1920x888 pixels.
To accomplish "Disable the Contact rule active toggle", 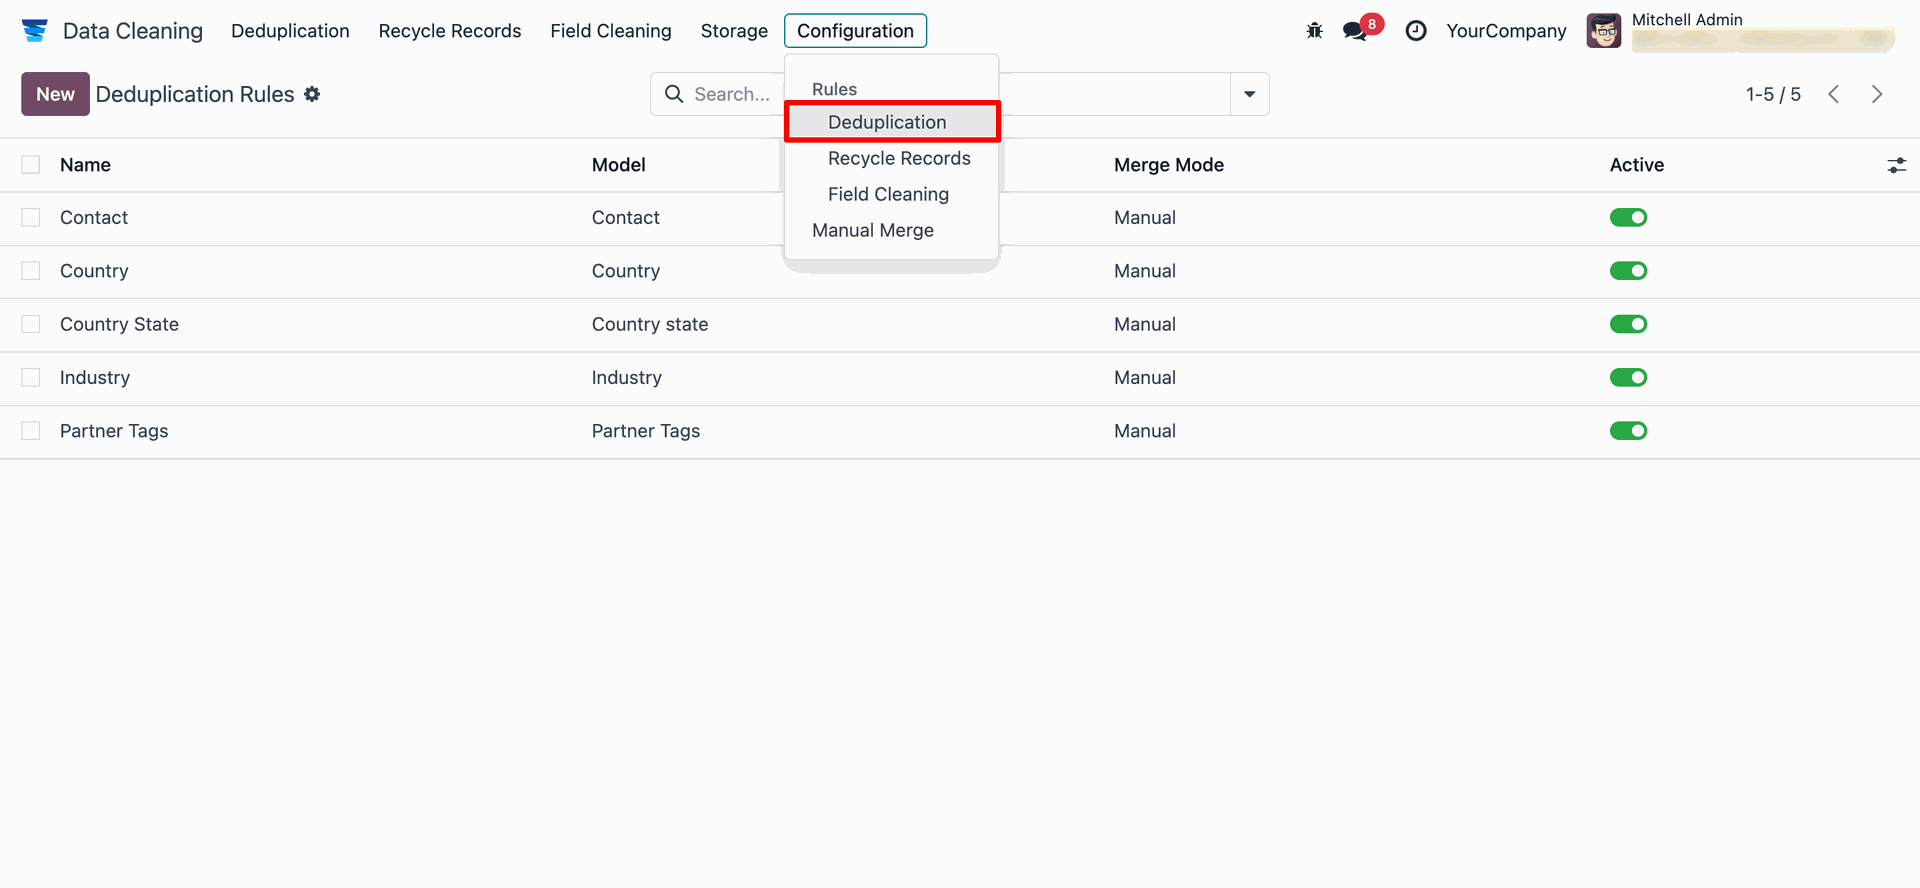I will (x=1628, y=218).
